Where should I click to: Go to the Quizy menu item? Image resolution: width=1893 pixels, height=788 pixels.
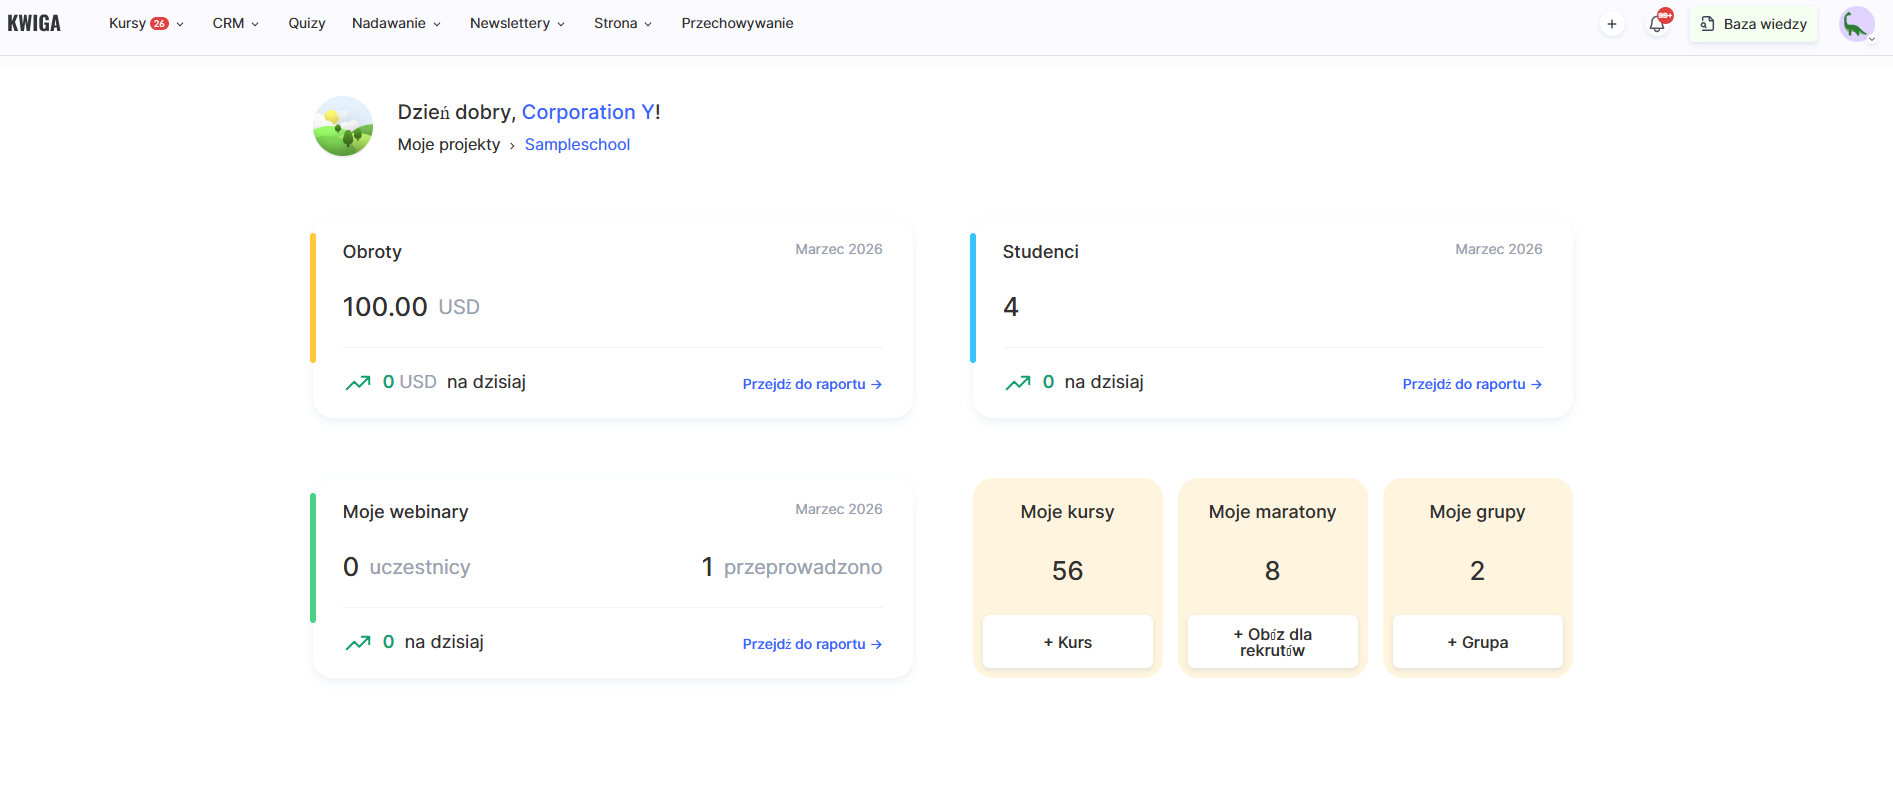pos(307,23)
